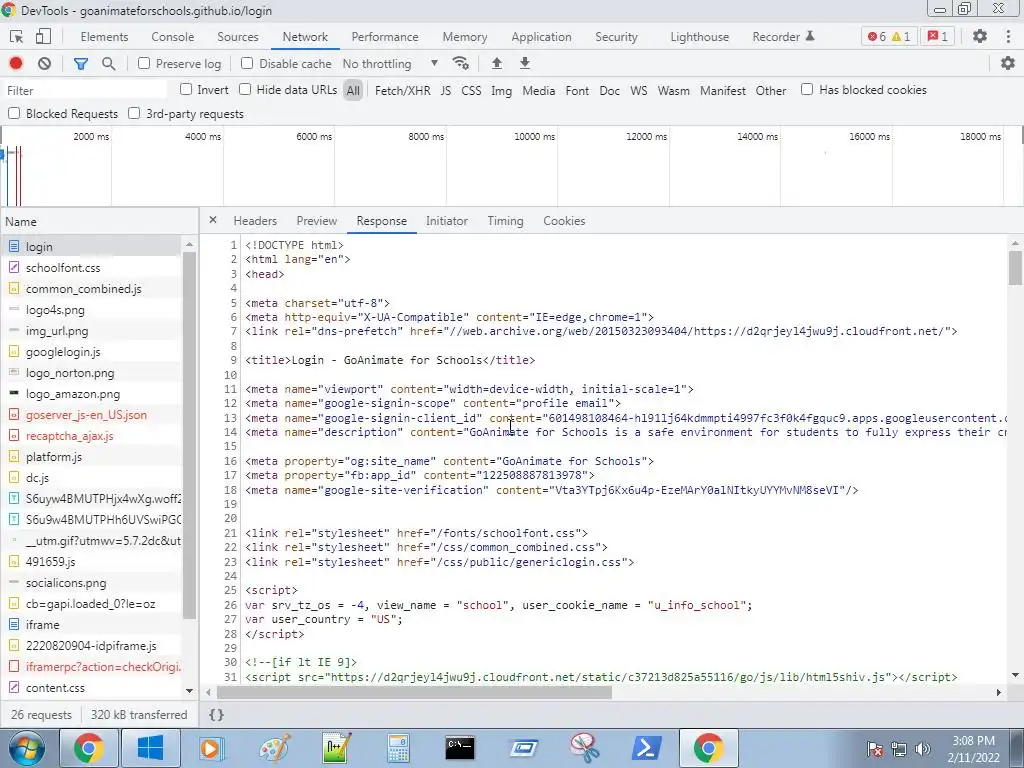Viewport: 1024px width, 768px height.
Task: Open the Application panel
Action: point(541,37)
